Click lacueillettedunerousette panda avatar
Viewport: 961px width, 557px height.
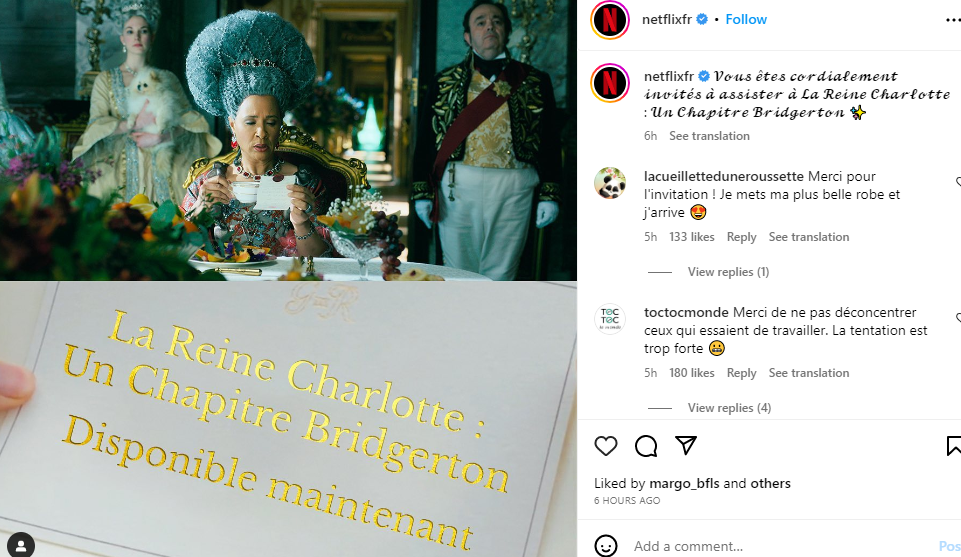click(610, 183)
